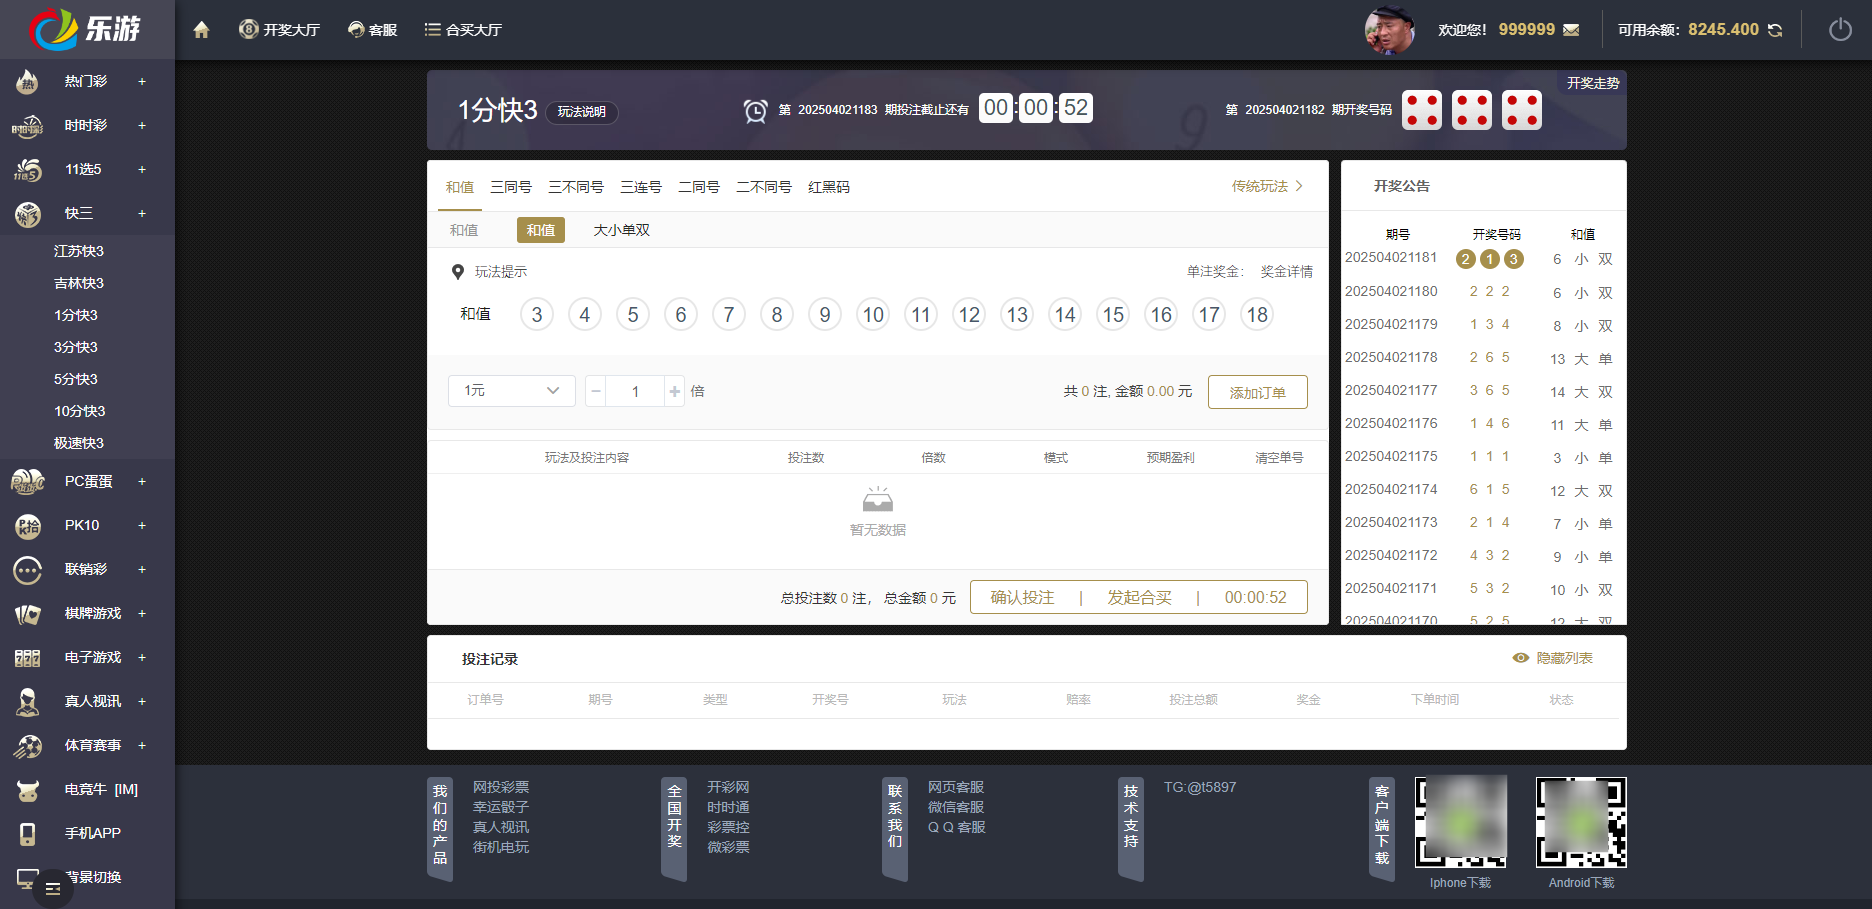
Task: Open the 手机APP download section
Action: tap(91, 832)
